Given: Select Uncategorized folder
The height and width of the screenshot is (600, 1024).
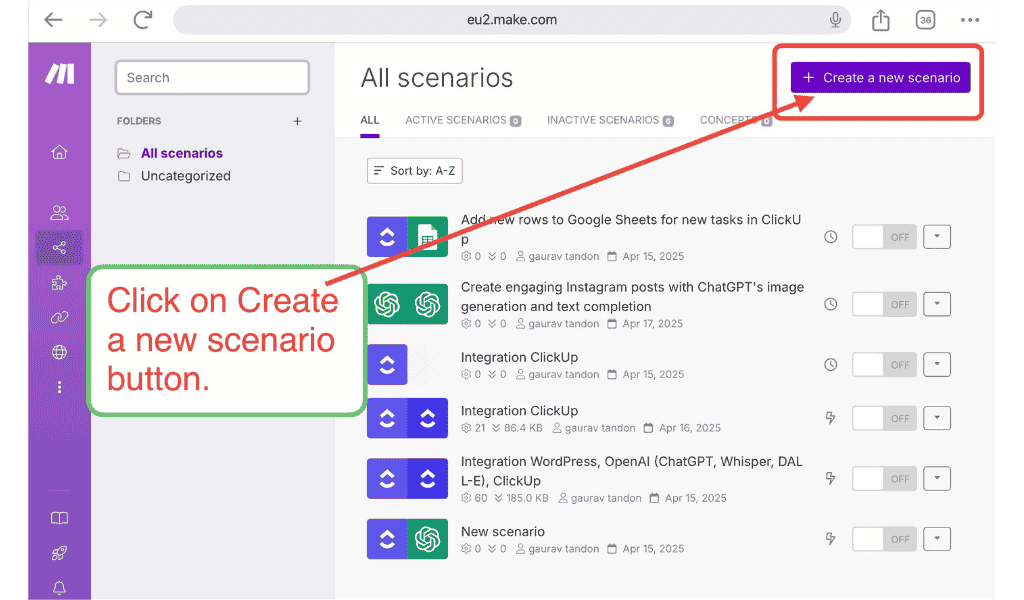Looking at the screenshot, I should pos(185,176).
